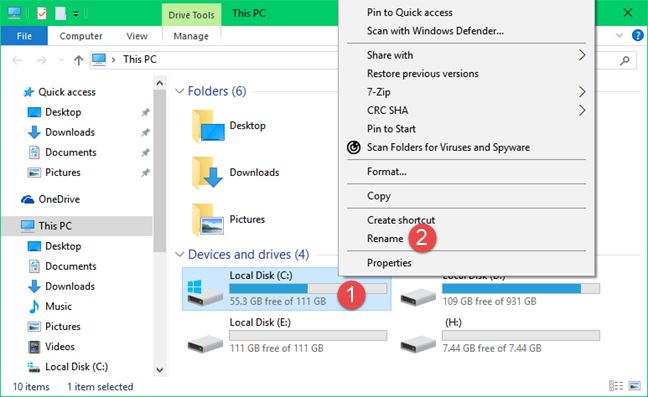Go up one level with the Up arrow
Screen dimensions: 648x397
click(x=79, y=60)
